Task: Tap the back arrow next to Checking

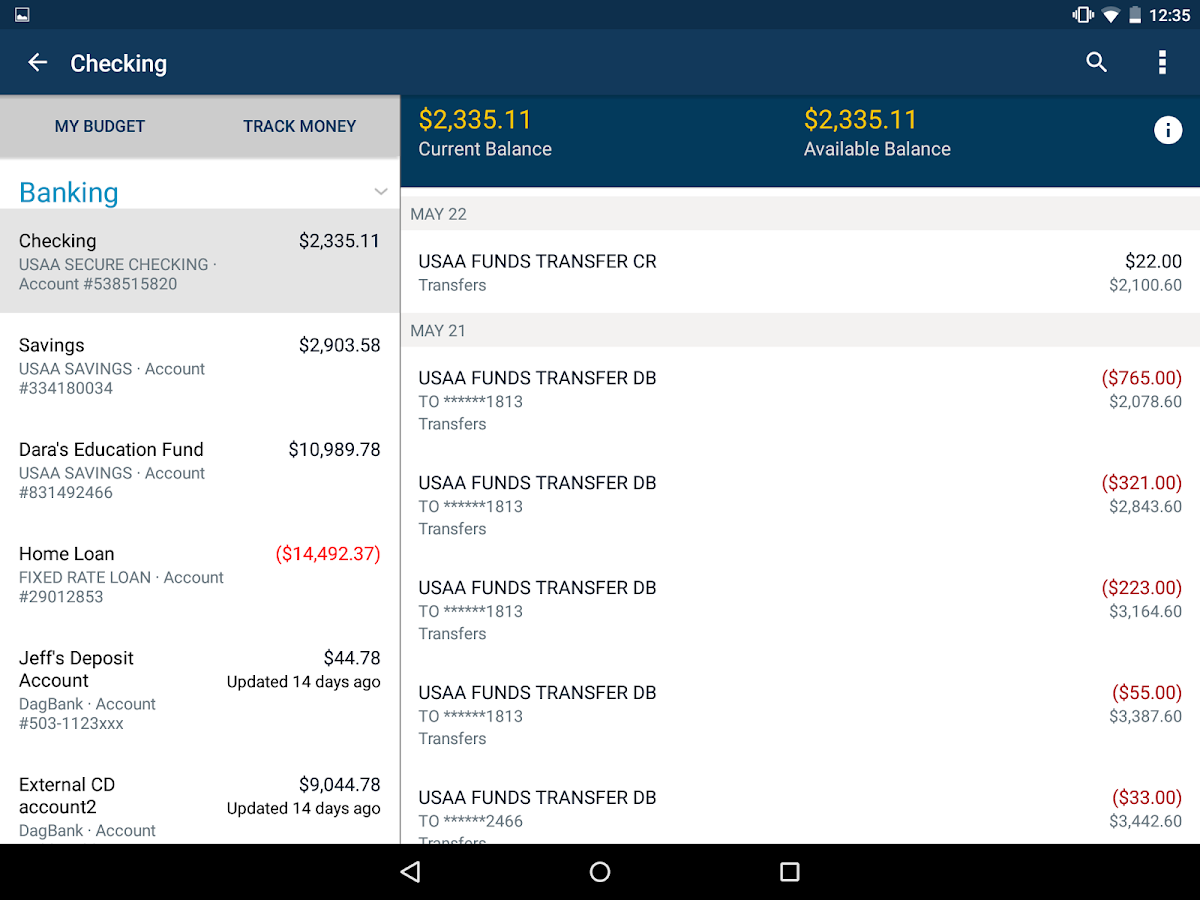Action: pos(38,63)
